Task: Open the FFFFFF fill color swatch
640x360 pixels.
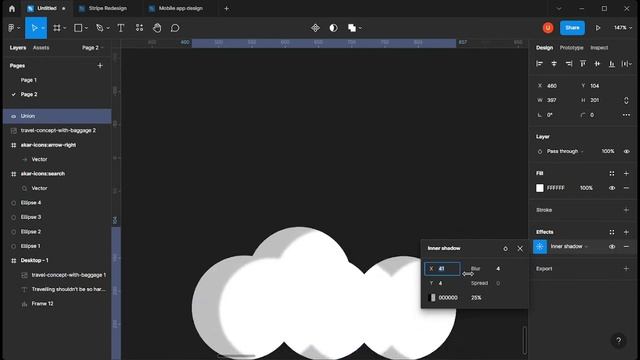Action: (540, 188)
